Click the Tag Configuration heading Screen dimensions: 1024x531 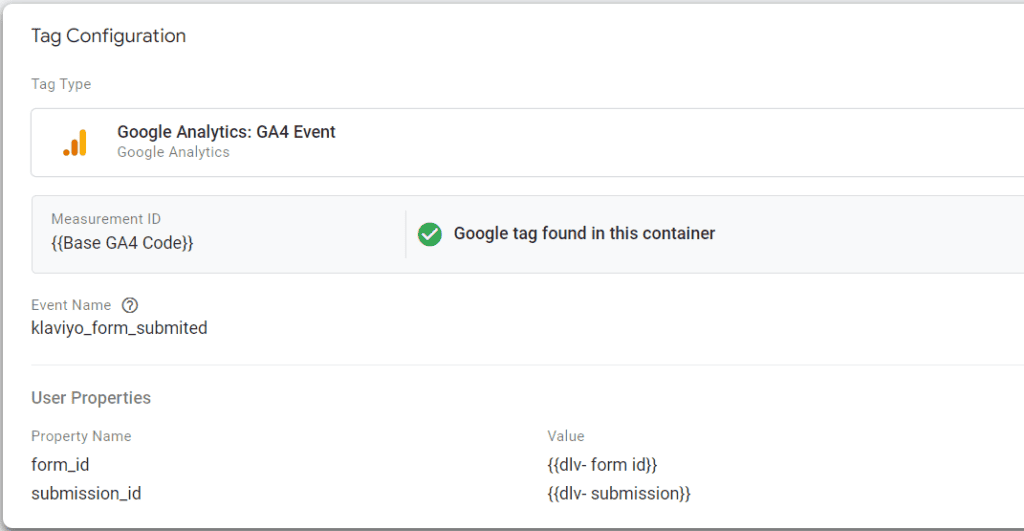click(x=108, y=36)
